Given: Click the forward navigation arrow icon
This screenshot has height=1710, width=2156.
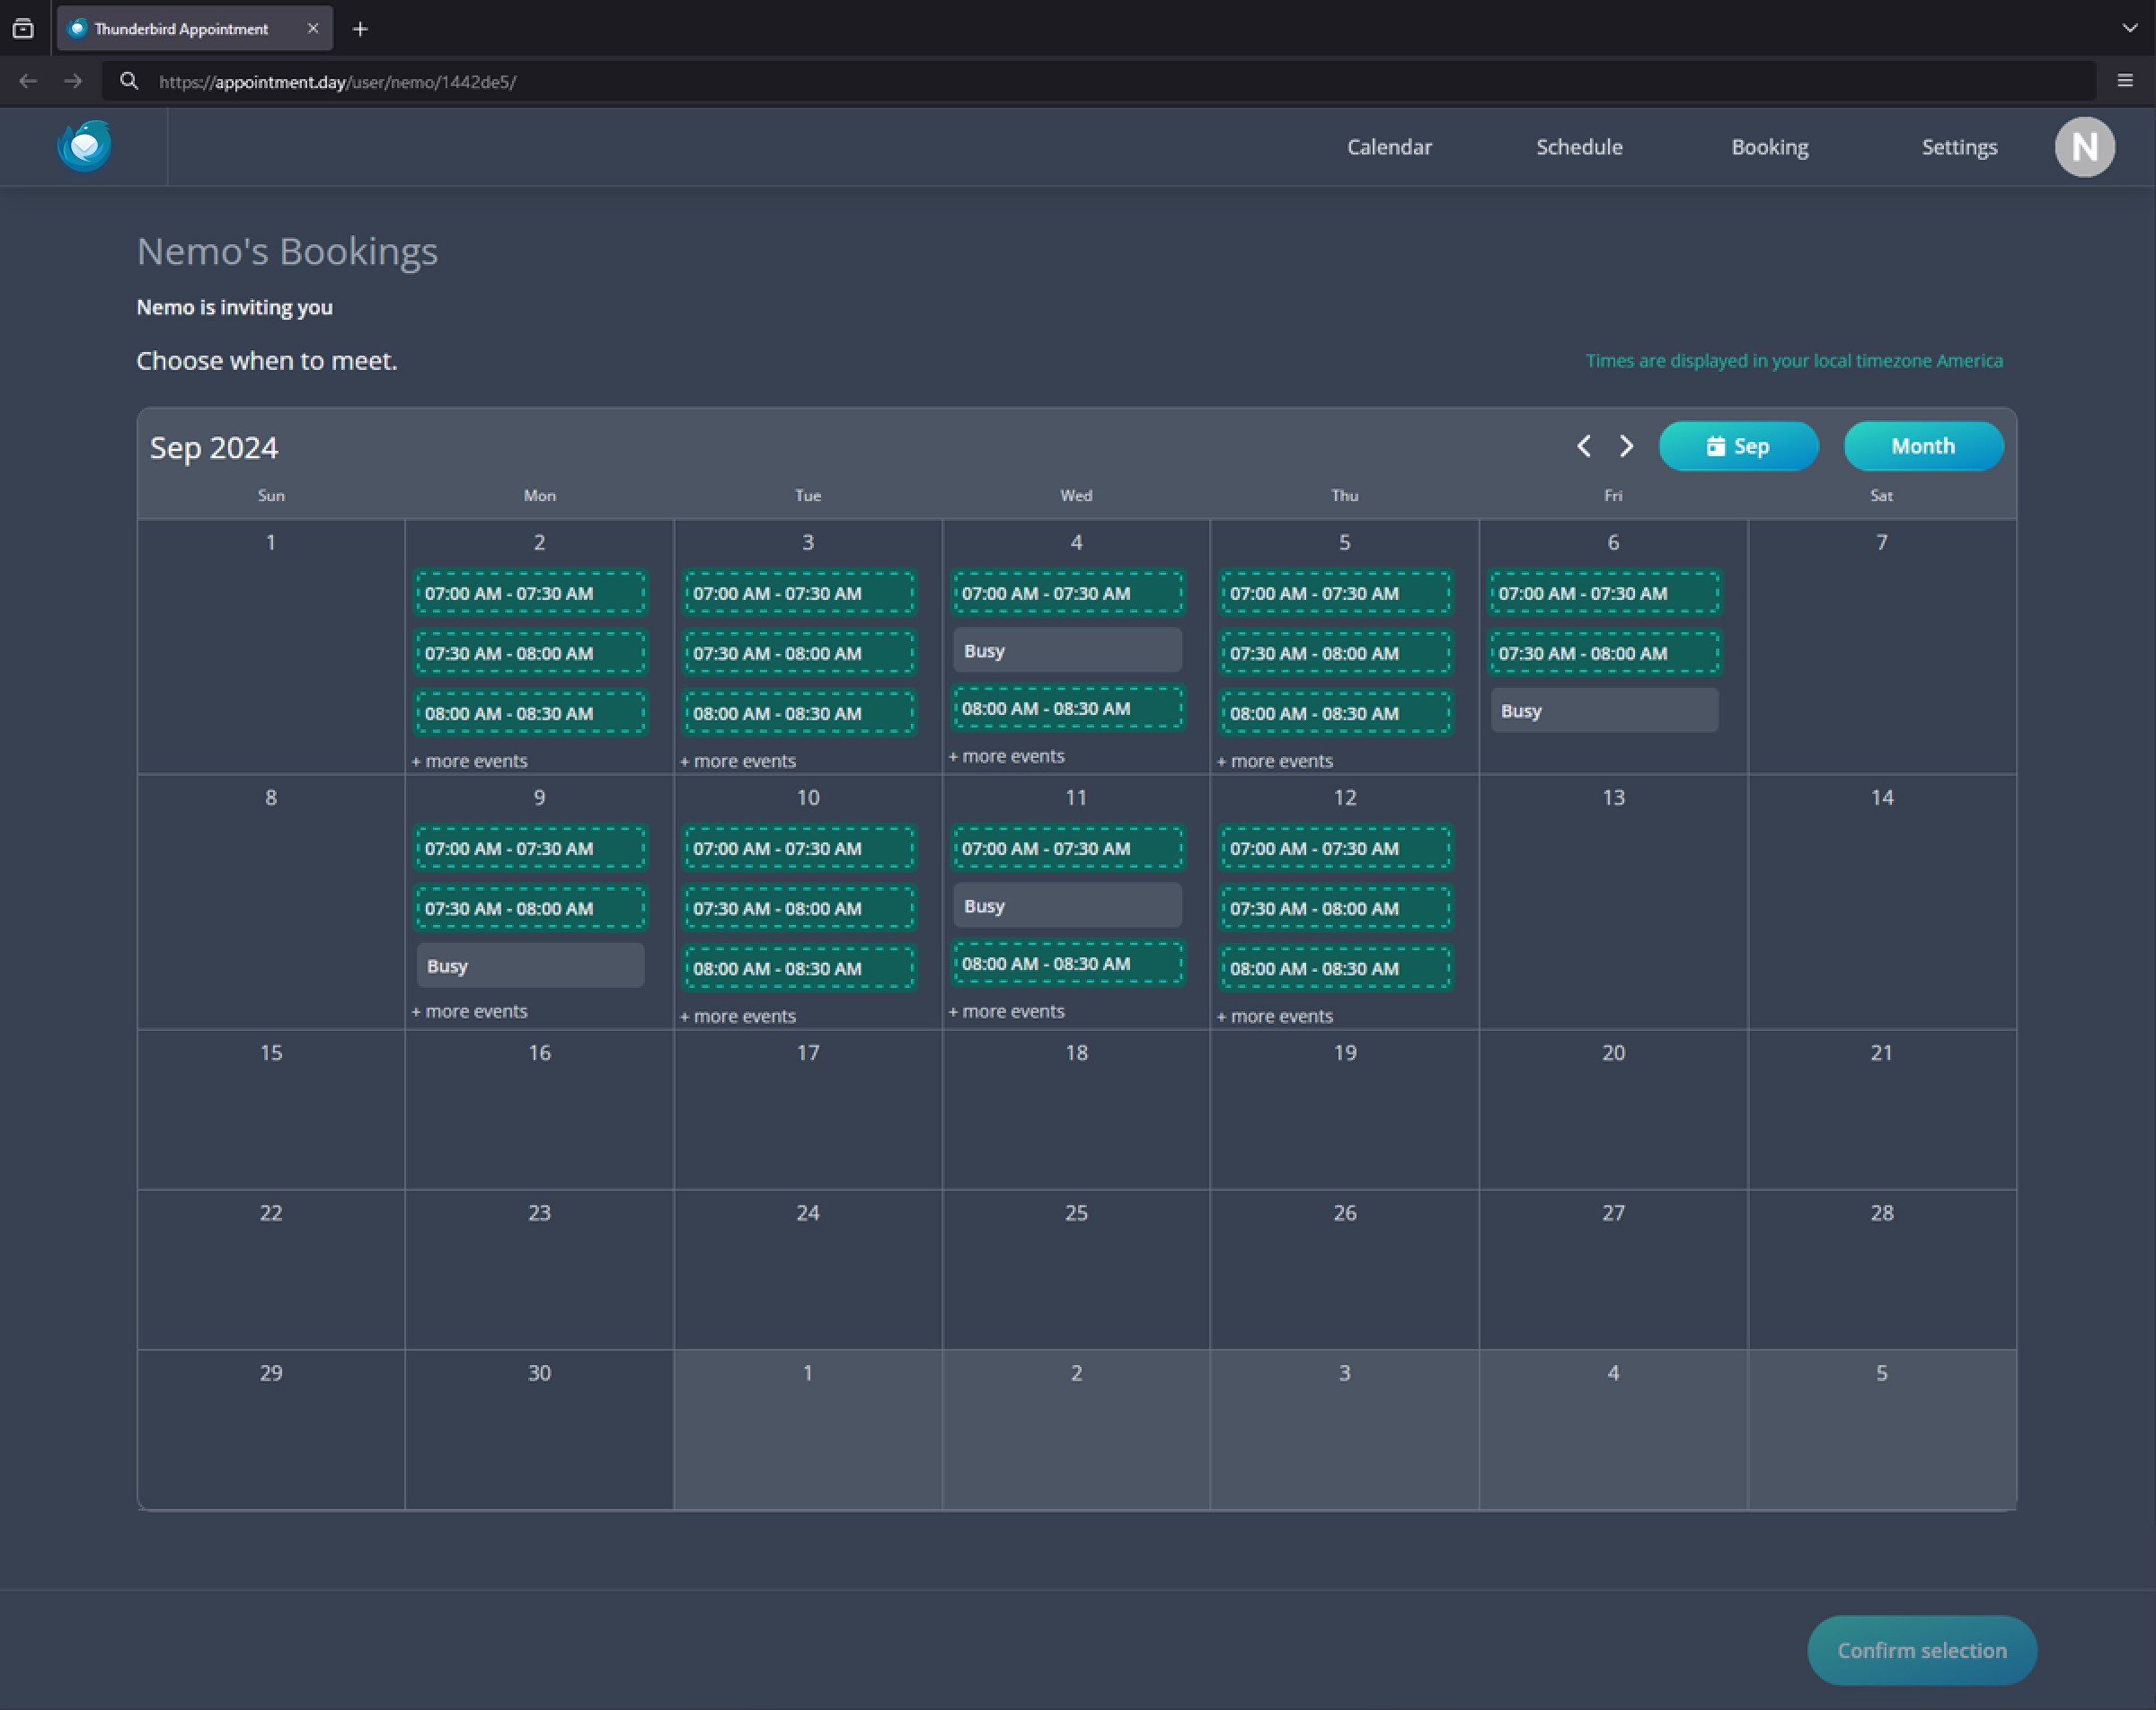Looking at the screenshot, I should pyautogui.click(x=1624, y=445).
